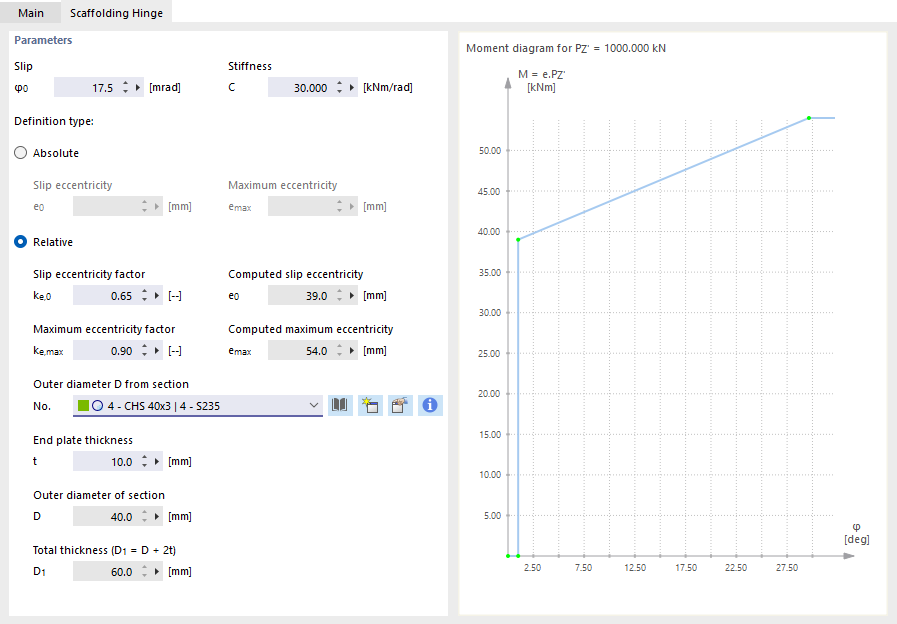Increase slip φ0 using the up spinner arrow
The height and width of the screenshot is (624, 897).
coord(125,83)
